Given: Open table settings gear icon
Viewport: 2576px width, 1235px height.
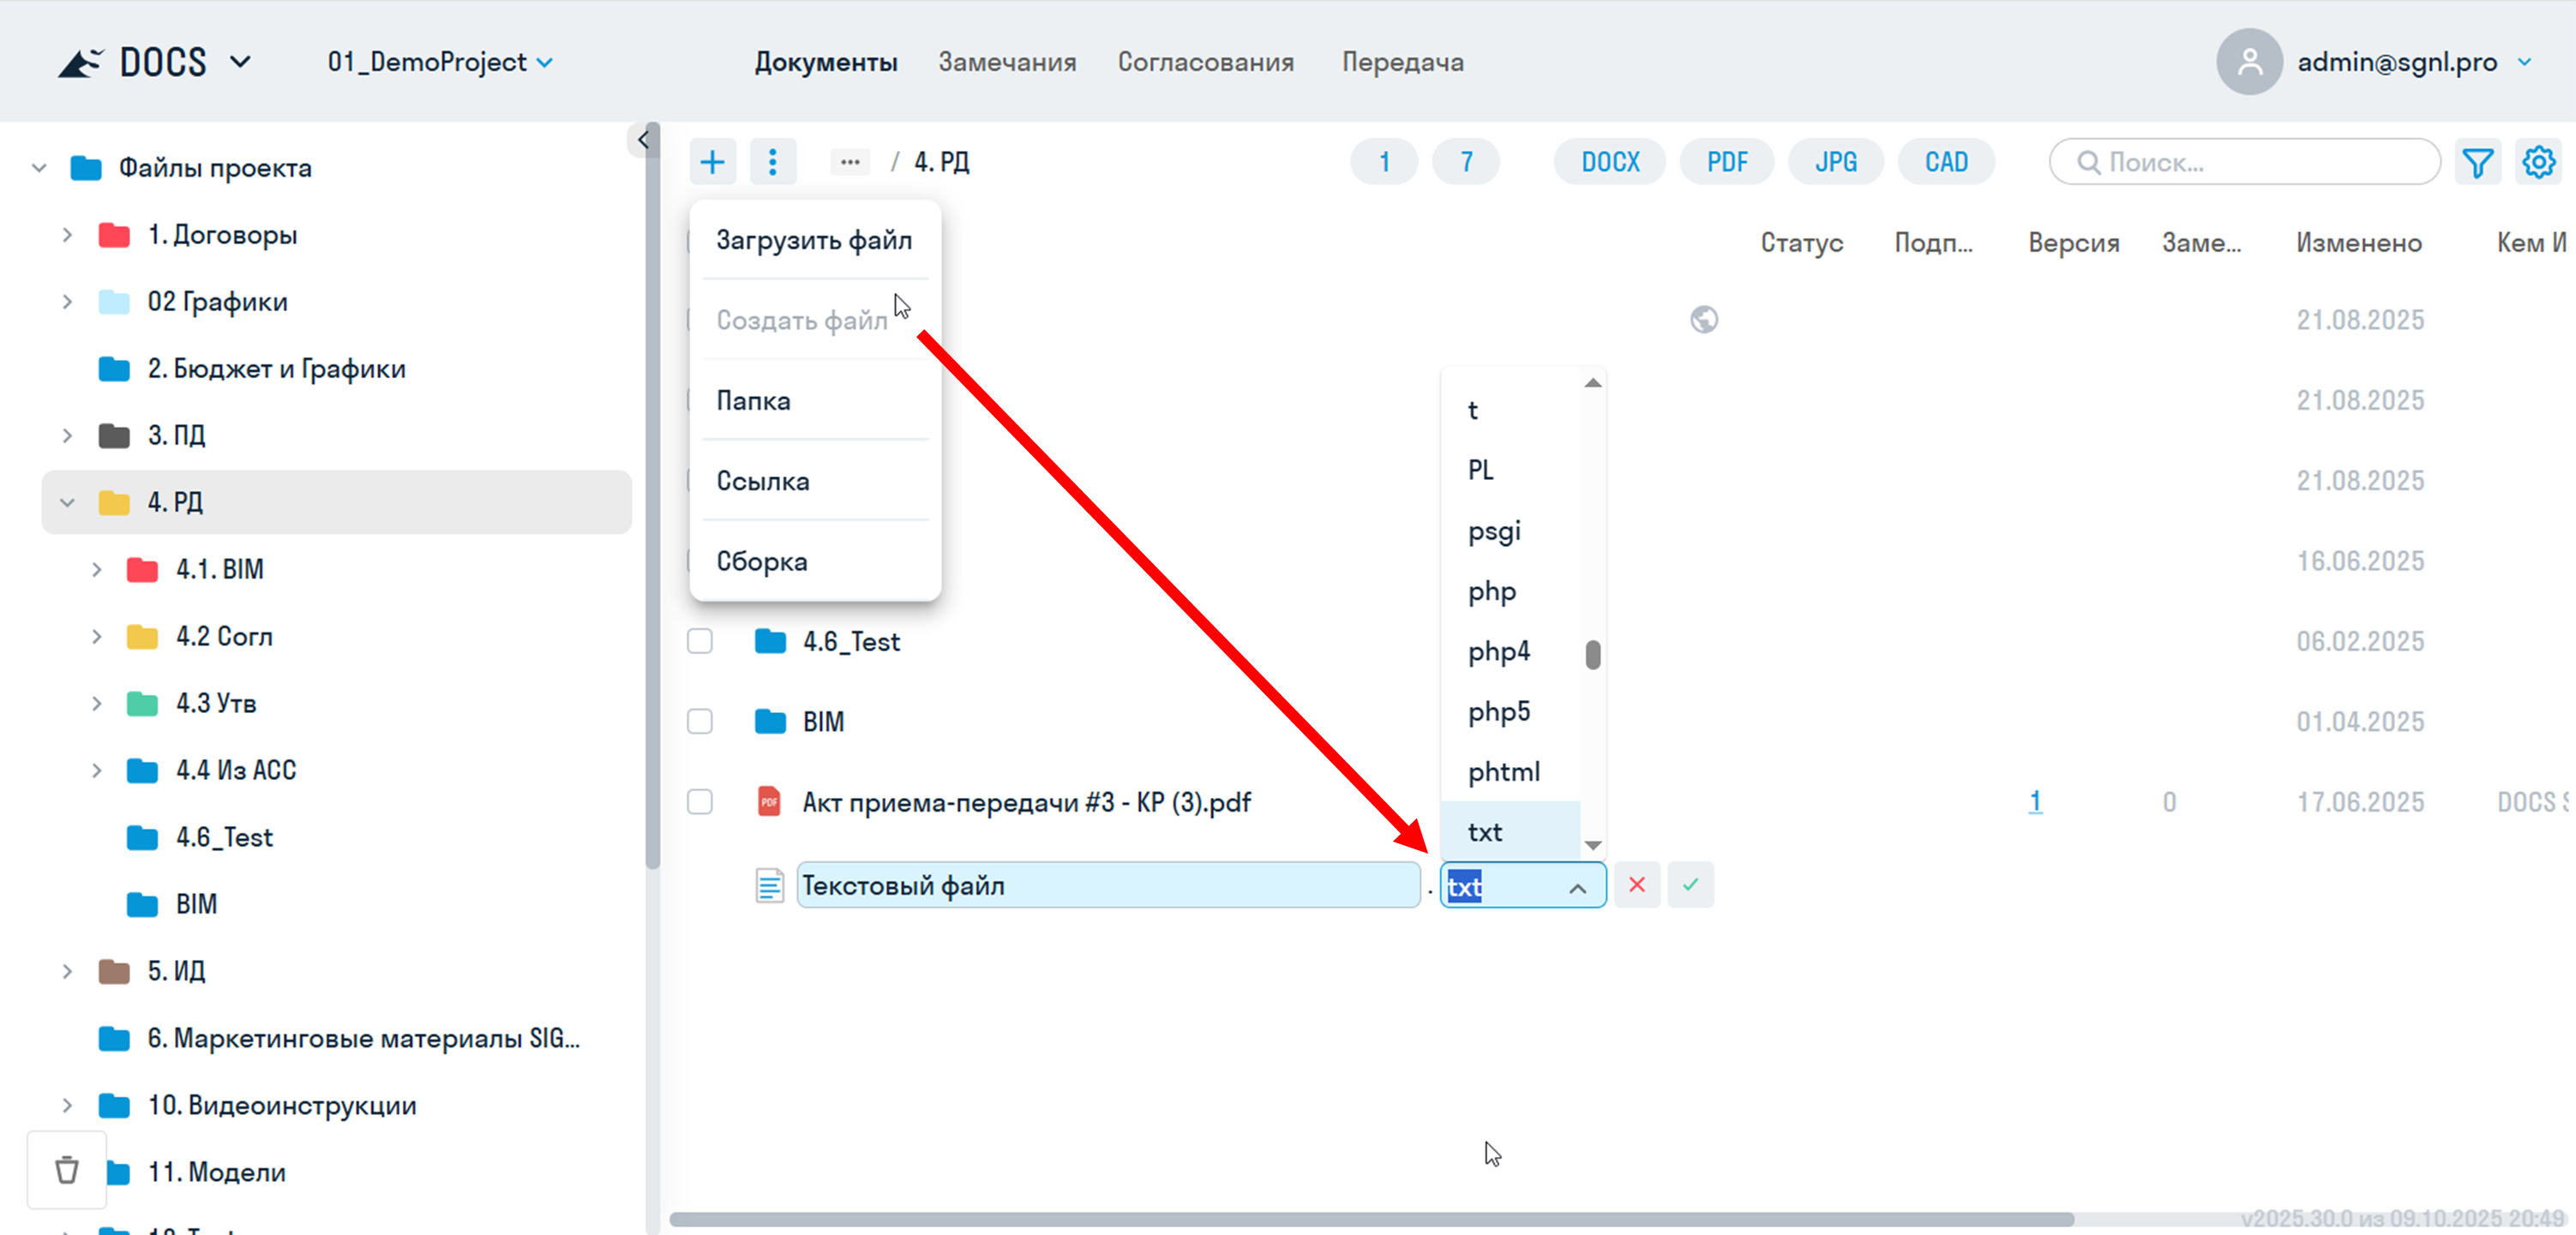Looking at the screenshot, I should [x=2538, y=162].
